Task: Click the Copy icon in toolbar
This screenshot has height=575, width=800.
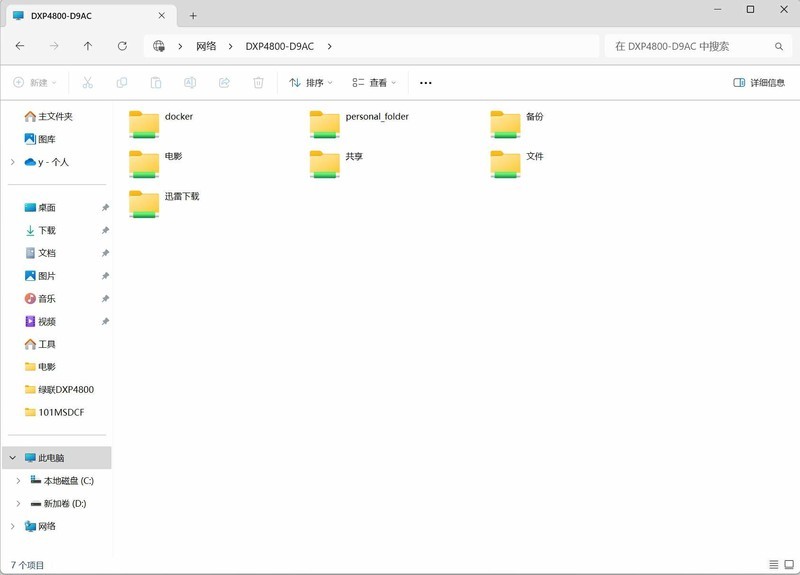Action: [x=122, y=83]
